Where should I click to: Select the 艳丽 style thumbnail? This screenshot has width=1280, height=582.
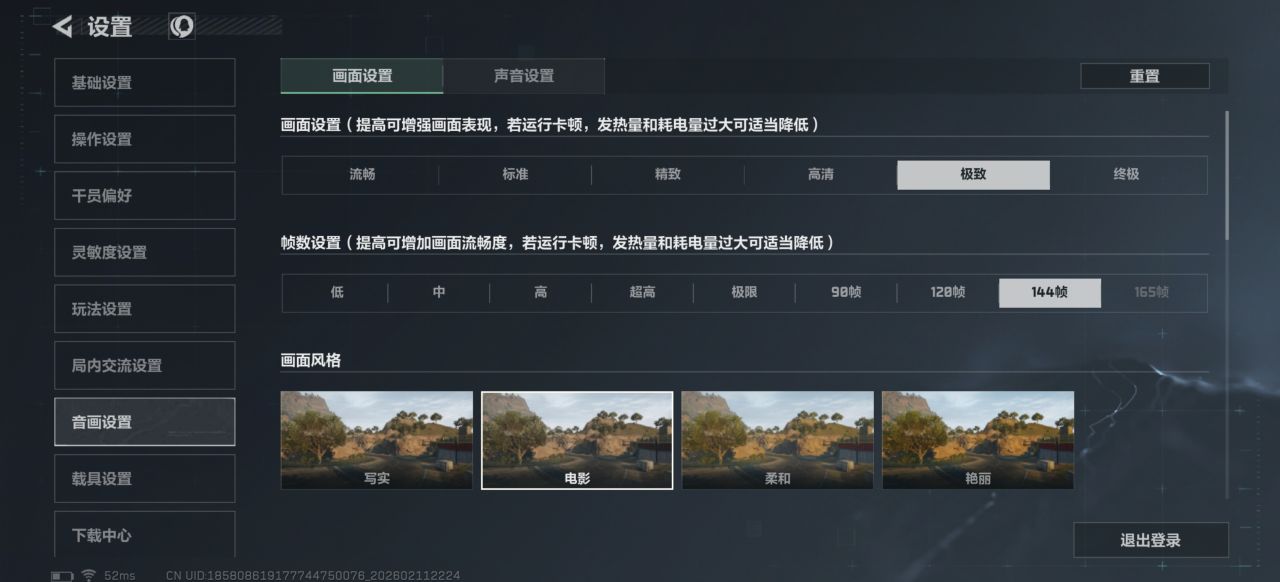coord(978,440)
